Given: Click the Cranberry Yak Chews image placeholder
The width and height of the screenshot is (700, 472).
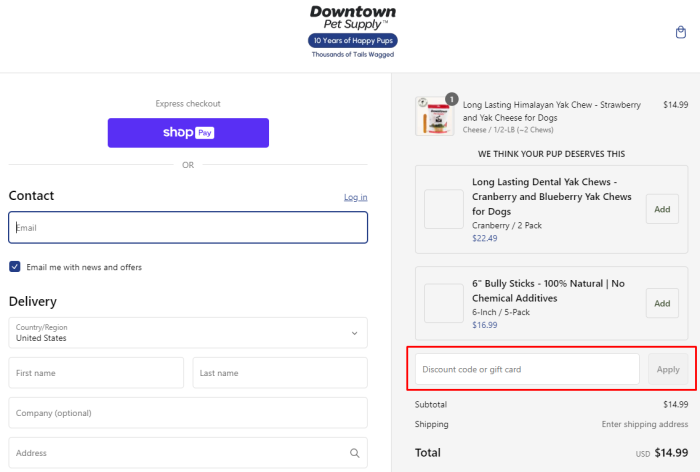Looking at the screenshot, I should [x=444, y=209].
